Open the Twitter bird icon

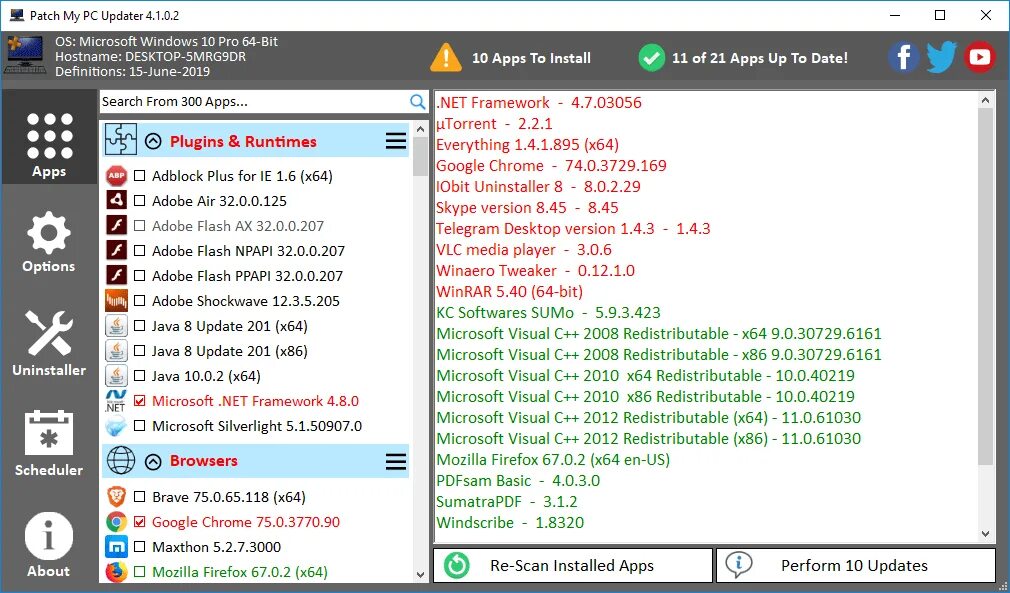[942, 57]
